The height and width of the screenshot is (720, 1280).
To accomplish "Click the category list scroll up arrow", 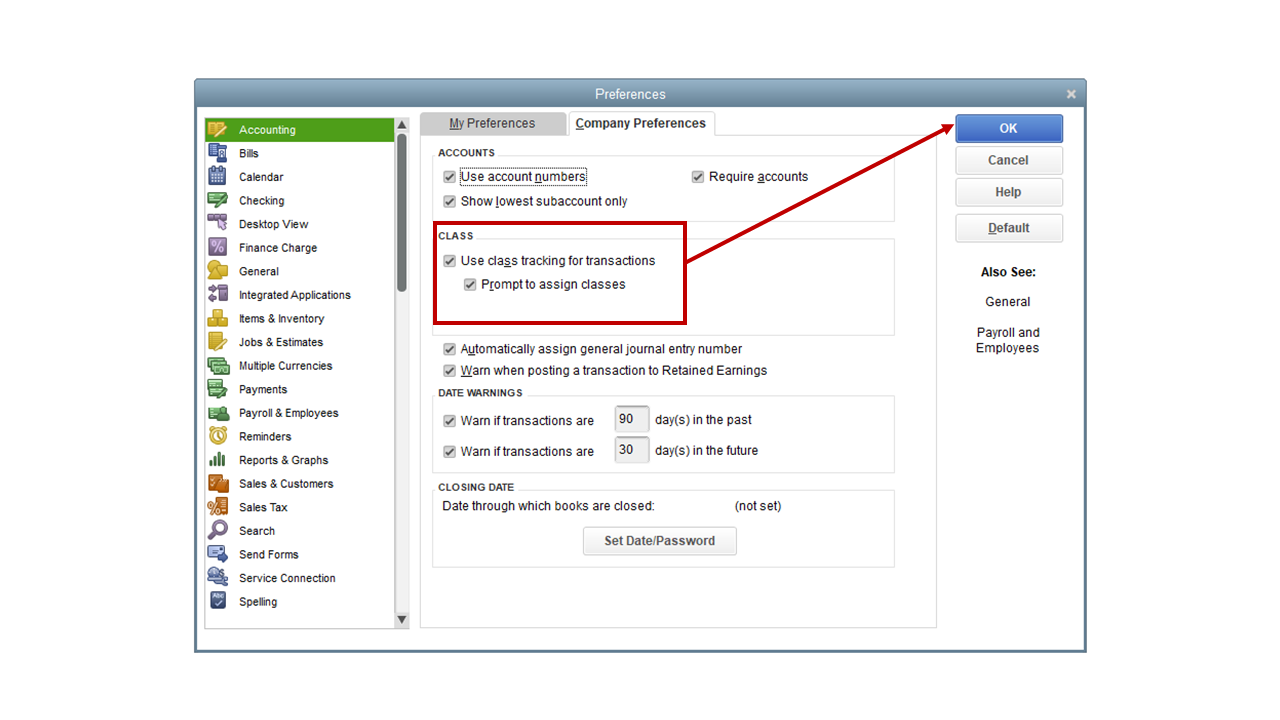I will (x=402, y=125).
